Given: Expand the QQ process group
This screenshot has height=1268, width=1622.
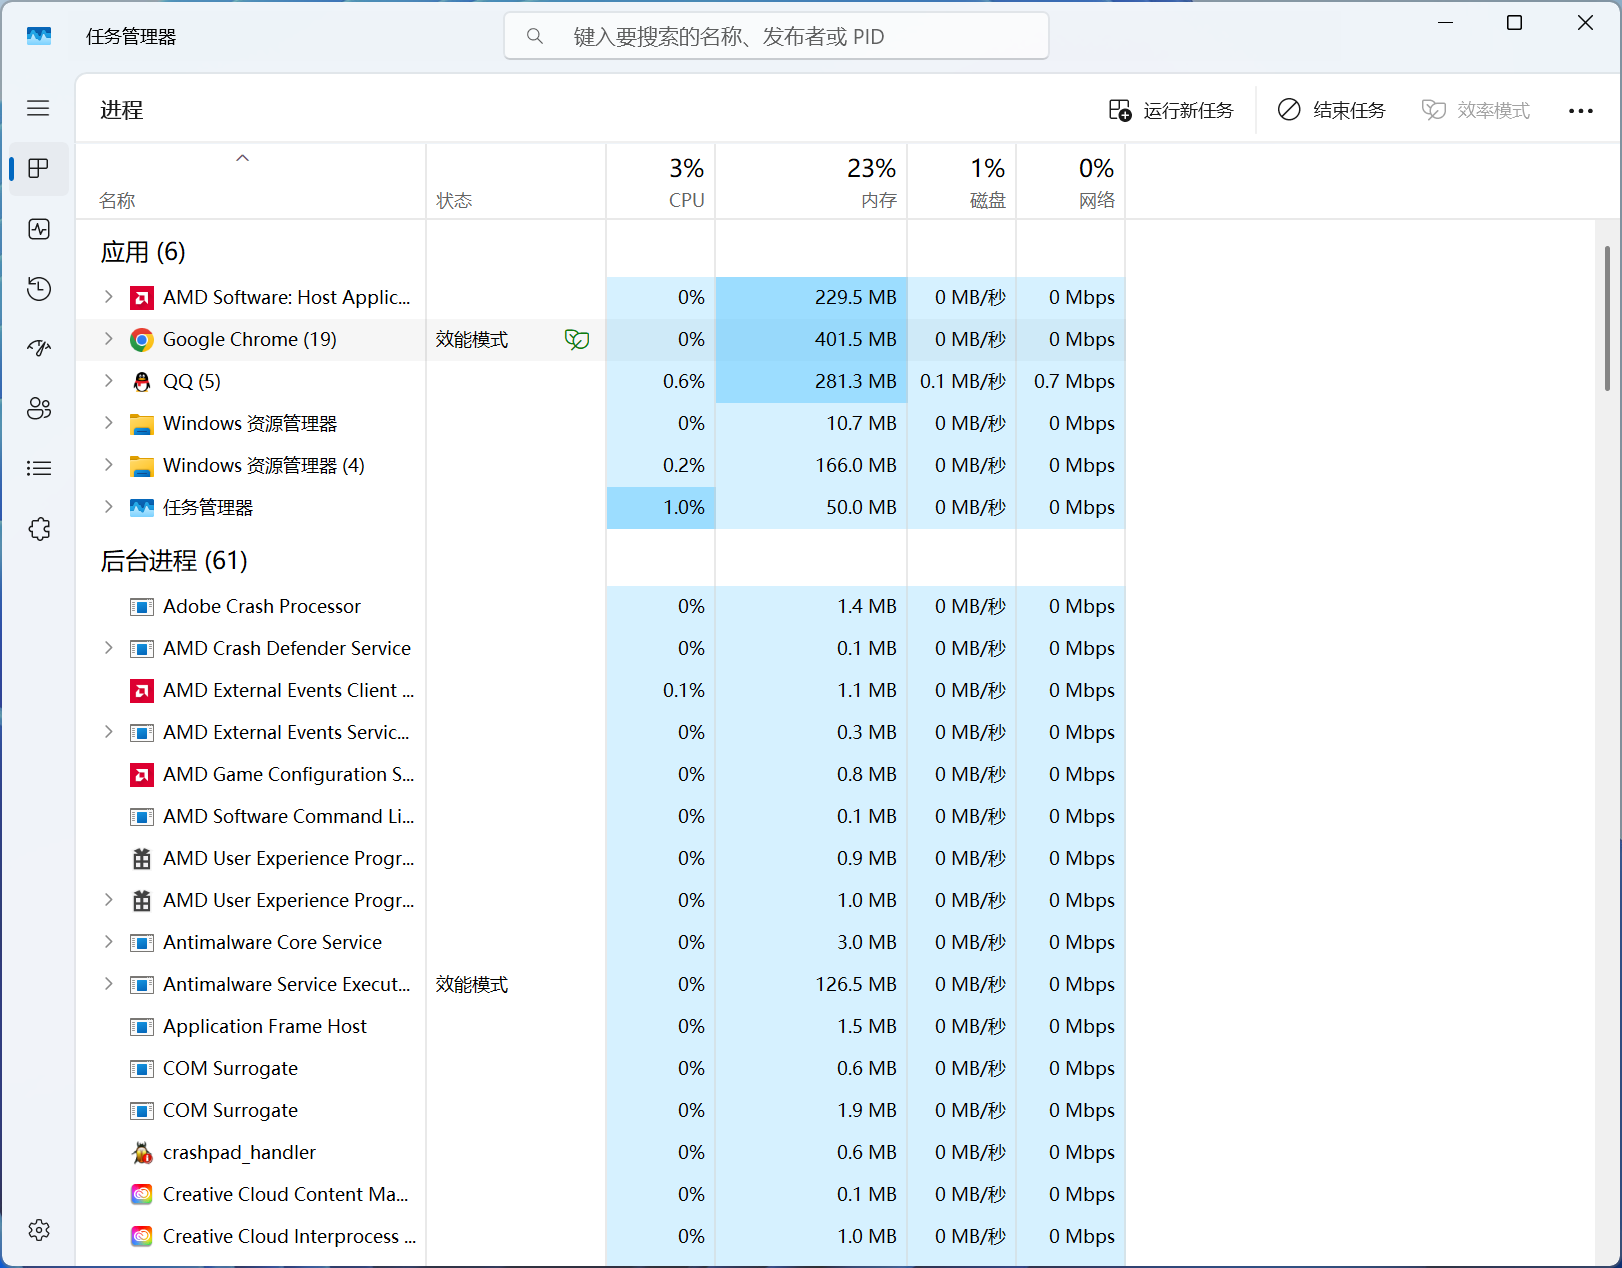Looking at the screenshot, I should (108, 381).
